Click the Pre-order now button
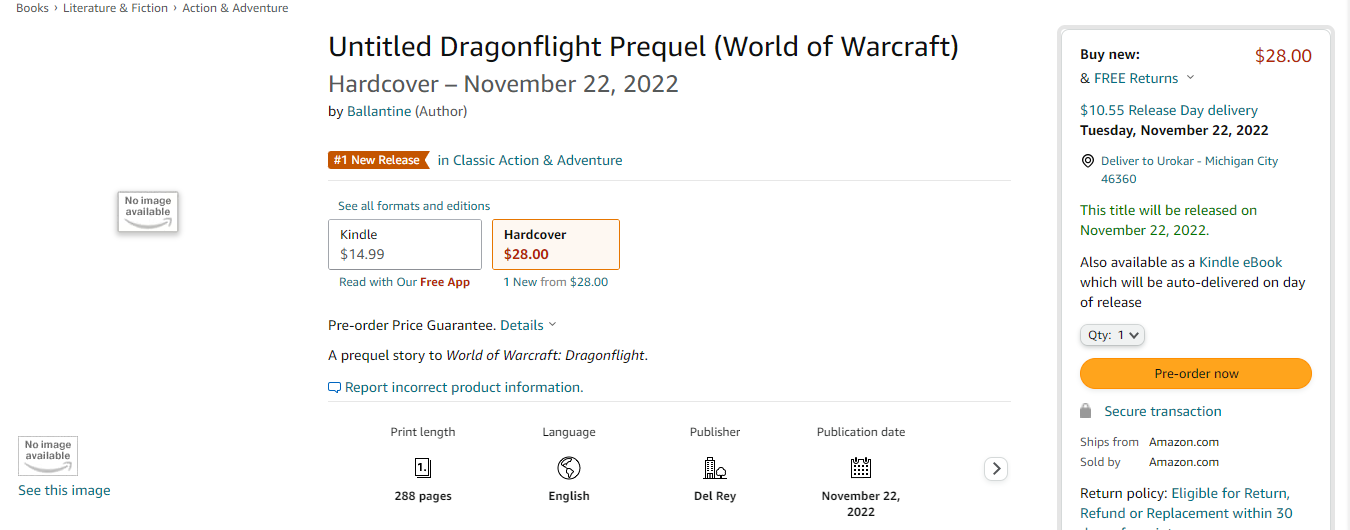1350x530 pixels. pos(1196,373)
